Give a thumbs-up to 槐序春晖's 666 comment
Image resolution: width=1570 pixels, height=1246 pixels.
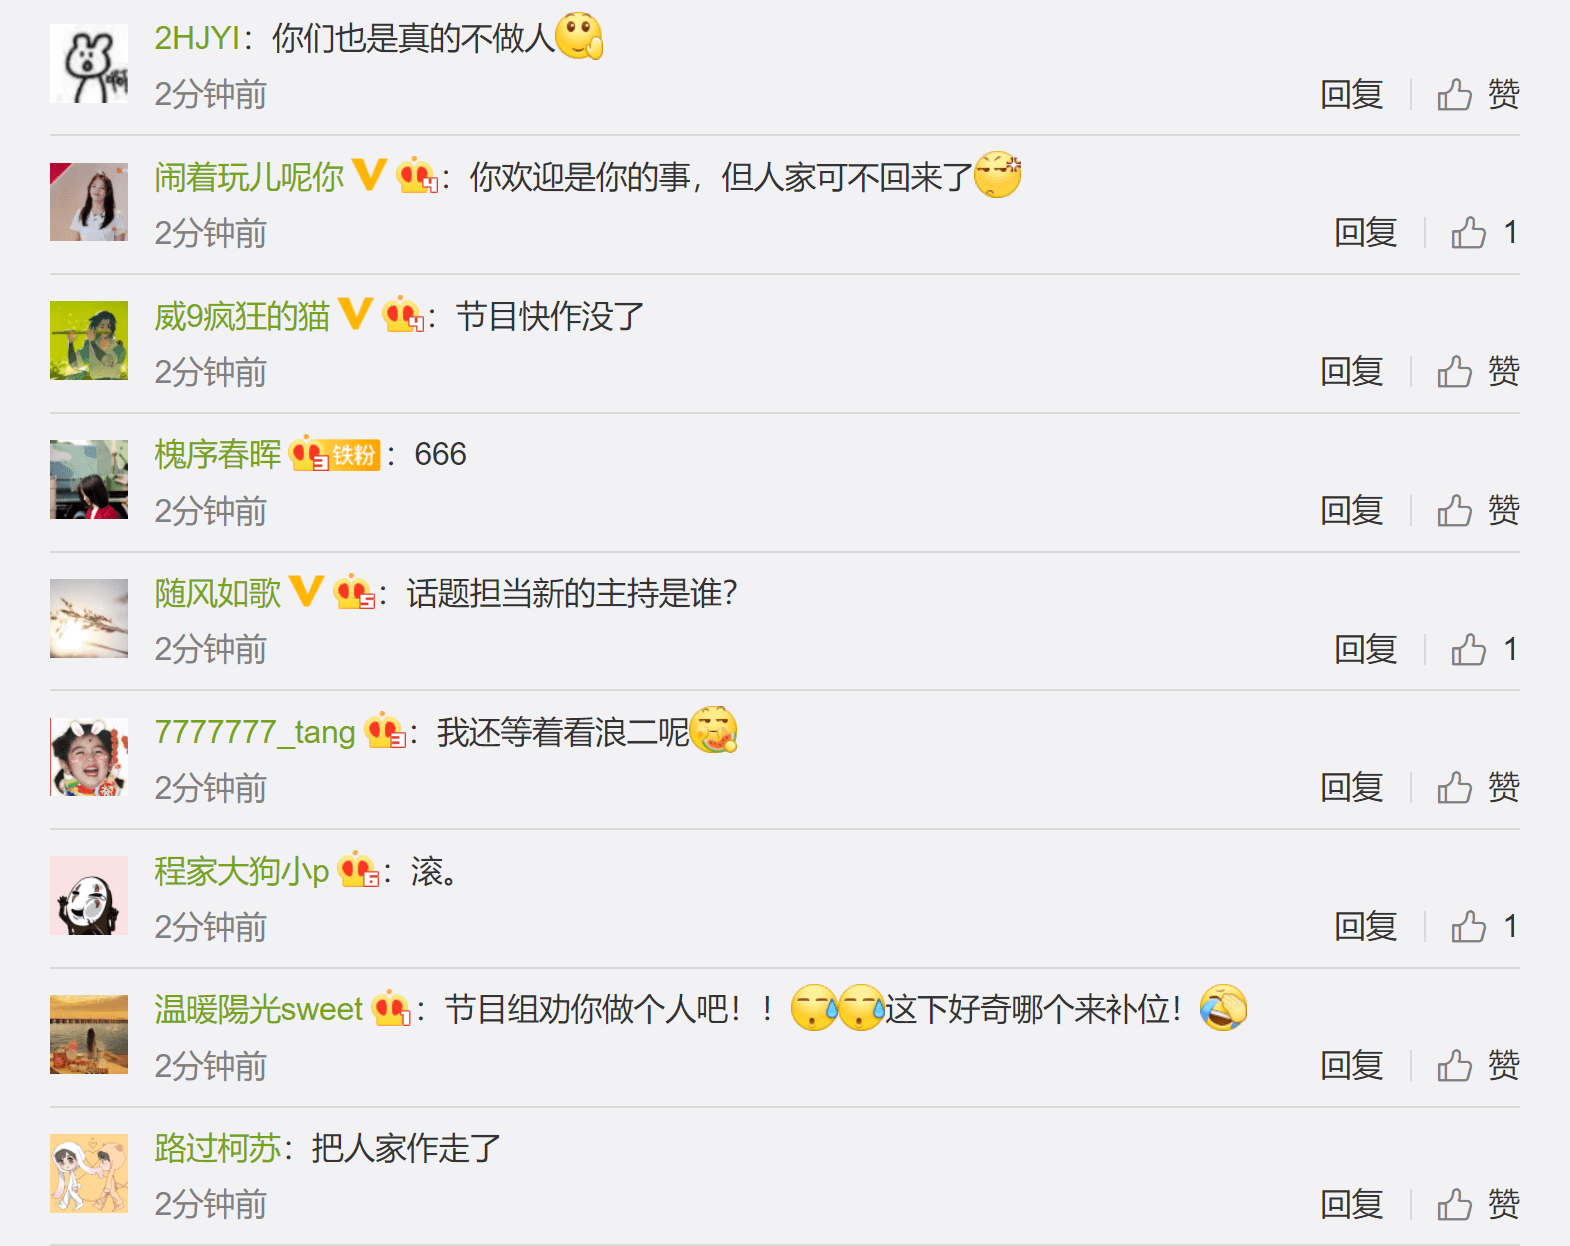tap(1478, 510)
